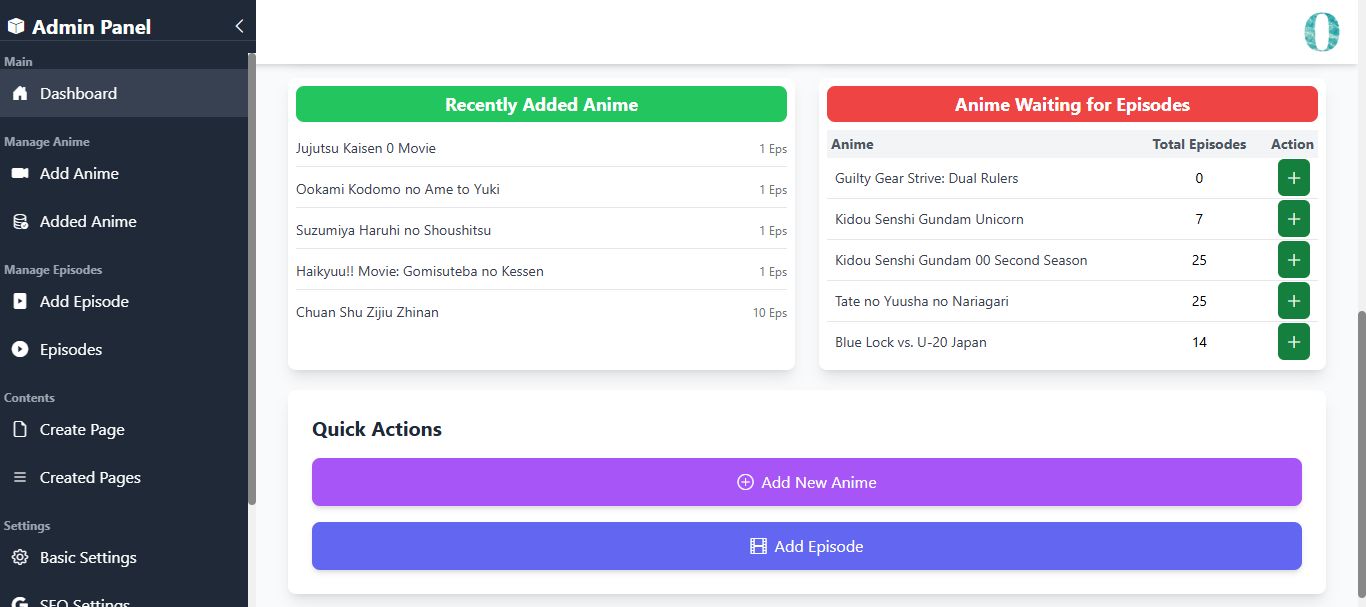Collapse the Admin Panel sidebar

[239, 27]
